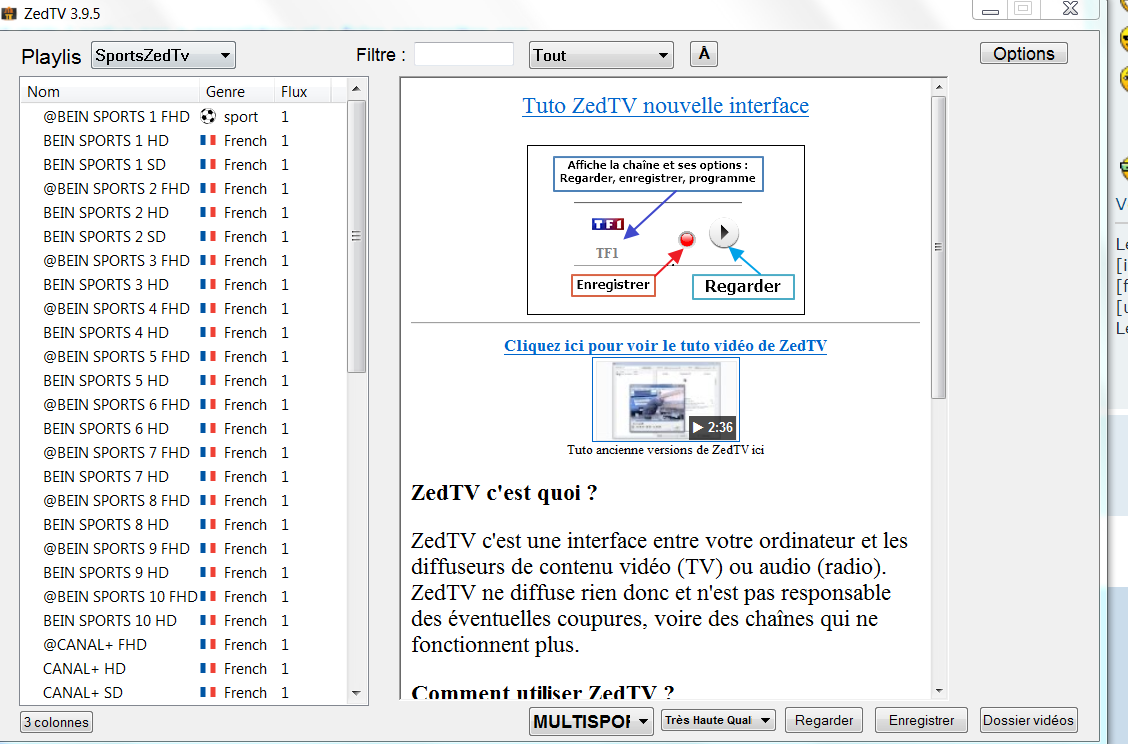1128x744 pixels.
Task: Expand the Tout filter dropdown
Action: point(601,56)
